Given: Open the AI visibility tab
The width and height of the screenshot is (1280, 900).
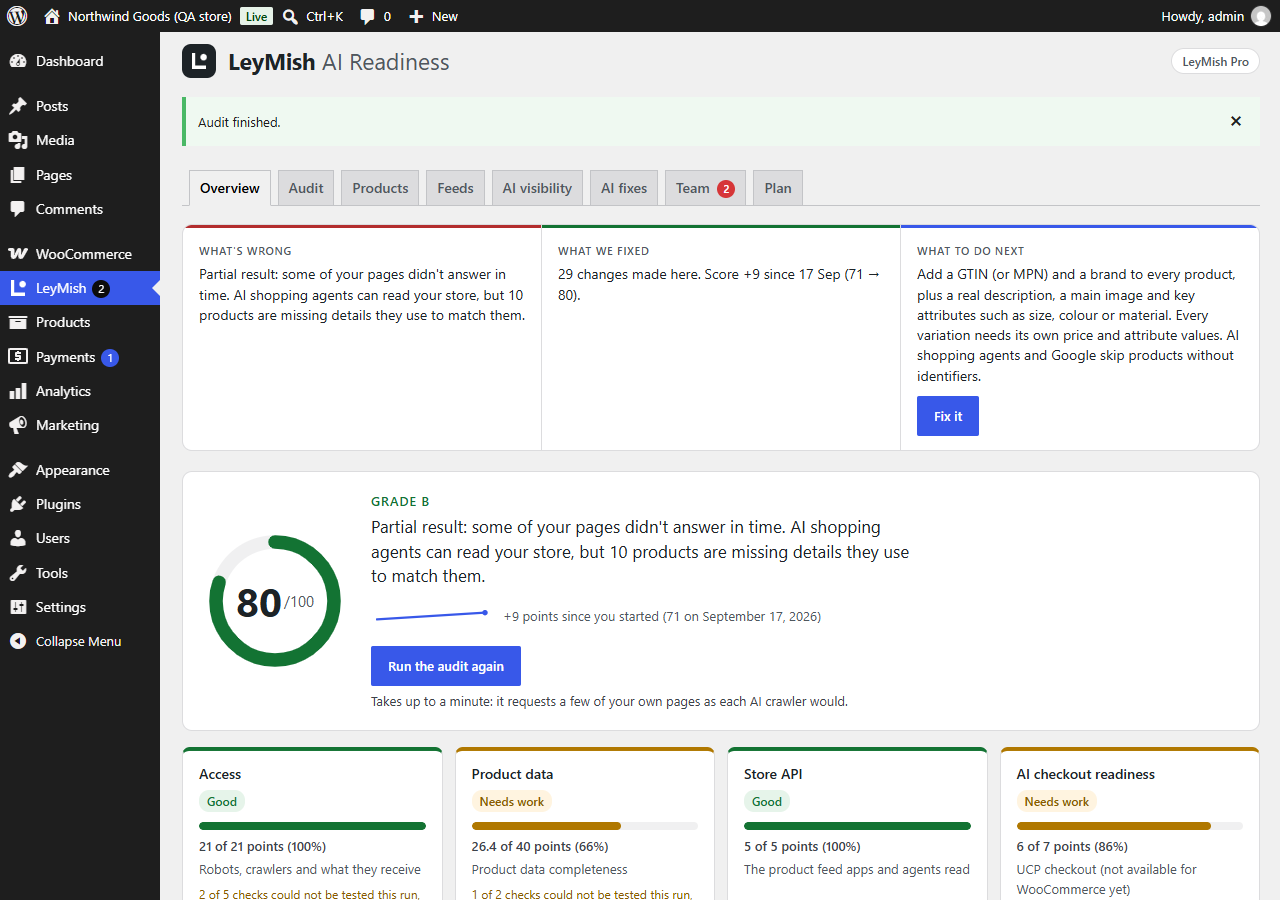Looking at the screenshot, I should pyautogui.click(x=537, y=188).
